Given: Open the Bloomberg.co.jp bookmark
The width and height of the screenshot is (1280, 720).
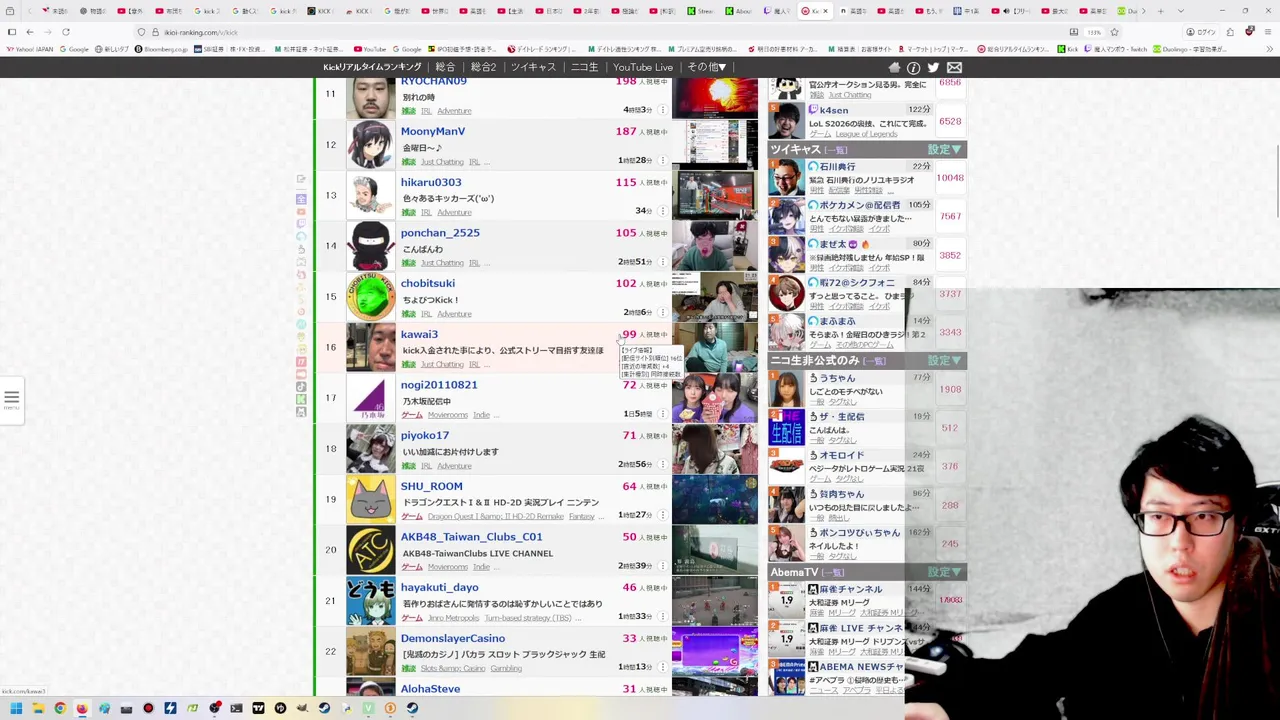Looking at the screenshot, I should pyautogui.click(x=161, y=49).
